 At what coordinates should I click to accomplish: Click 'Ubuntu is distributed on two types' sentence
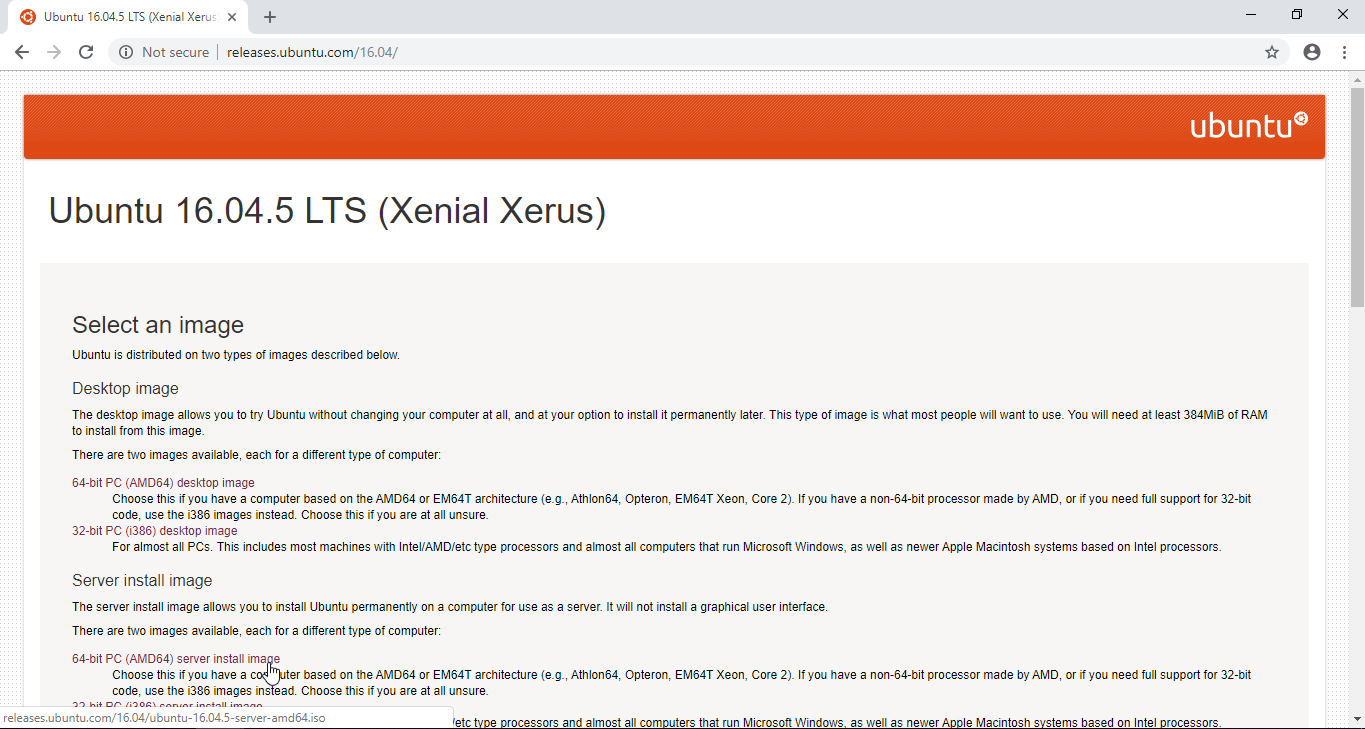(236, 355)
